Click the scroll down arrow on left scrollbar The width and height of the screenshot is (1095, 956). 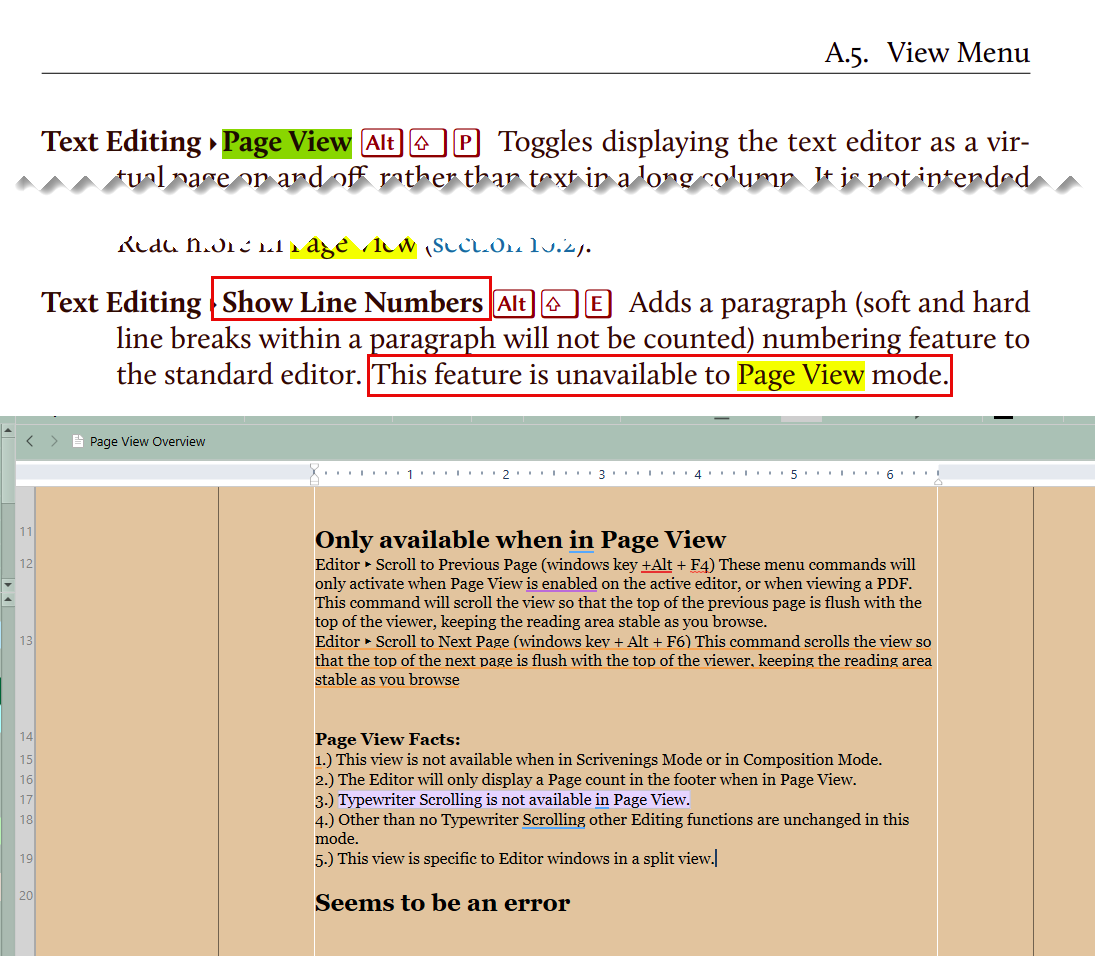(8, 583)
